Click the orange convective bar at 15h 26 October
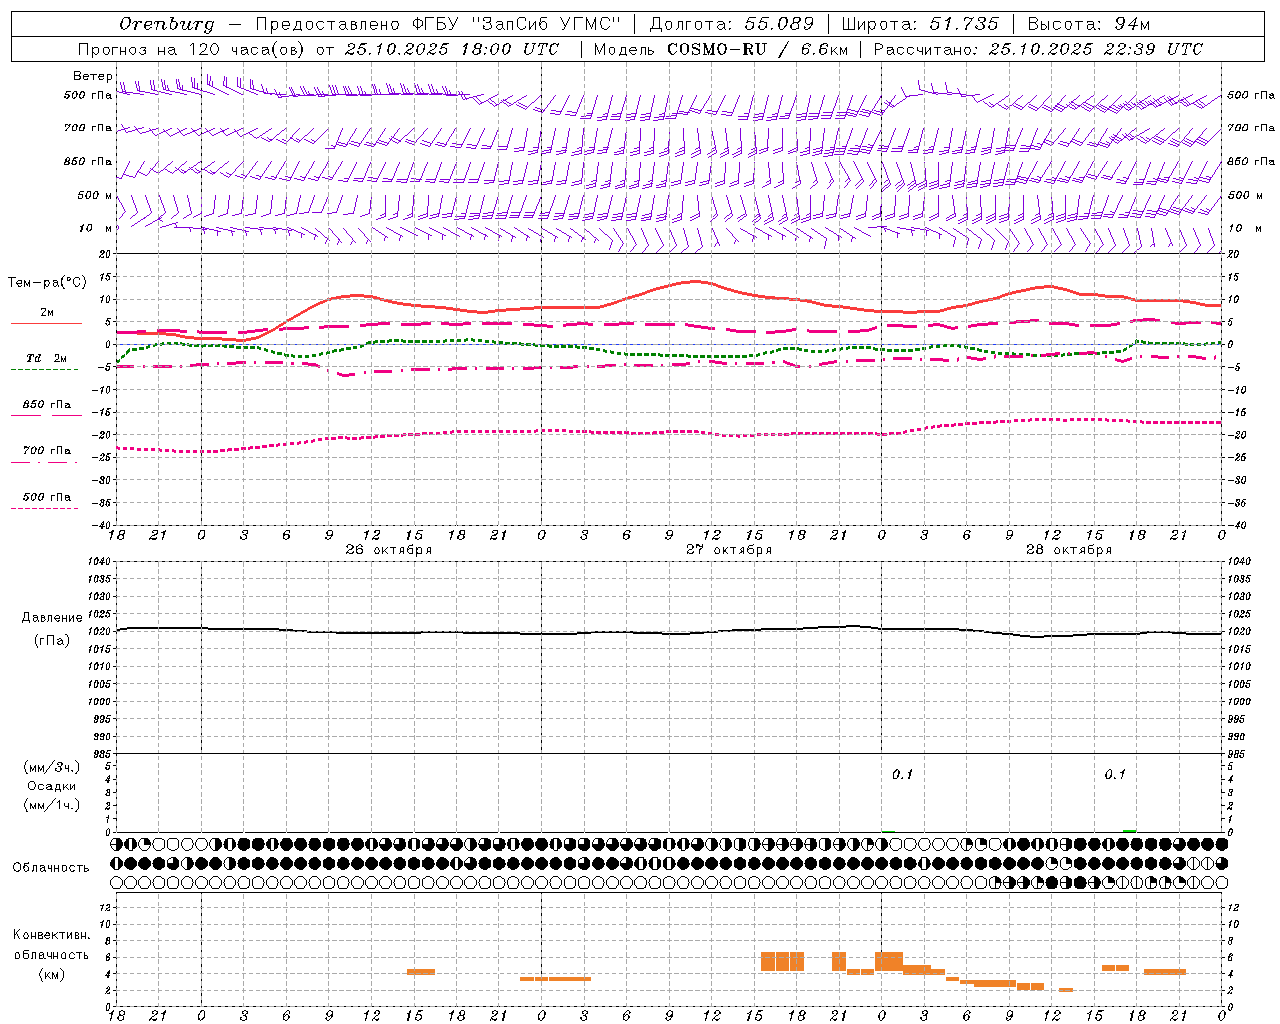This screenshot has width=1280, height=1024. tap(421, 971)
